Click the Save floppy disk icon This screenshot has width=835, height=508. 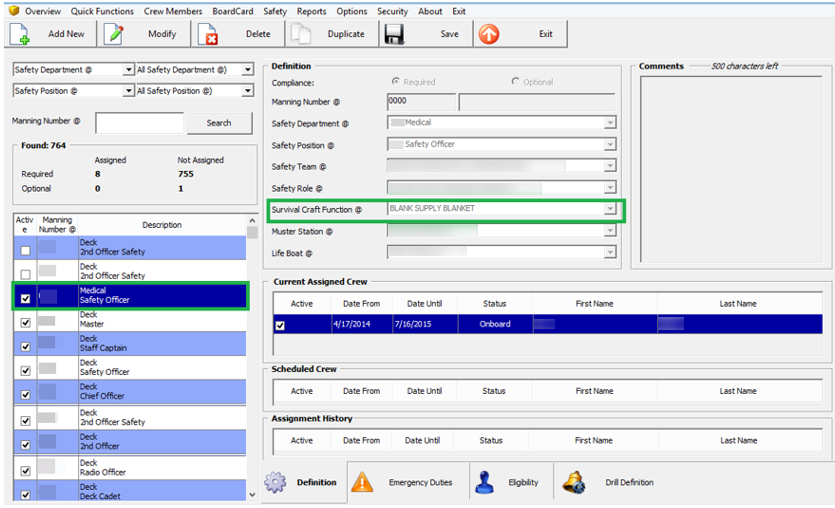tap(395, 35)
